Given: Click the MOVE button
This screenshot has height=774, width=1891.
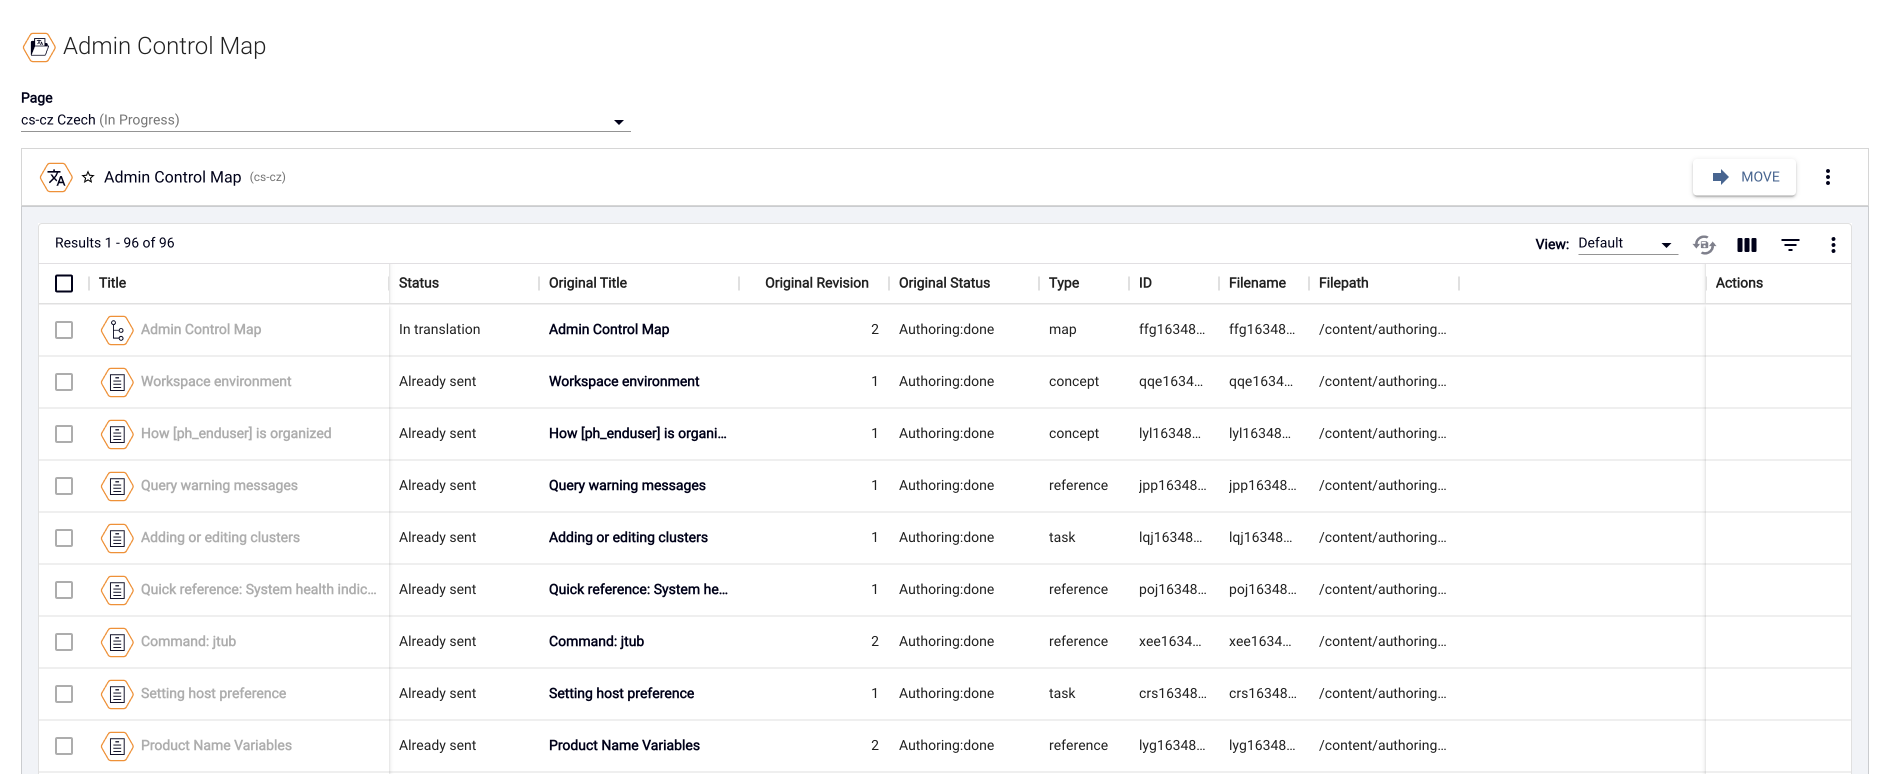Looking at the screenshot, I should (1744, 177).
